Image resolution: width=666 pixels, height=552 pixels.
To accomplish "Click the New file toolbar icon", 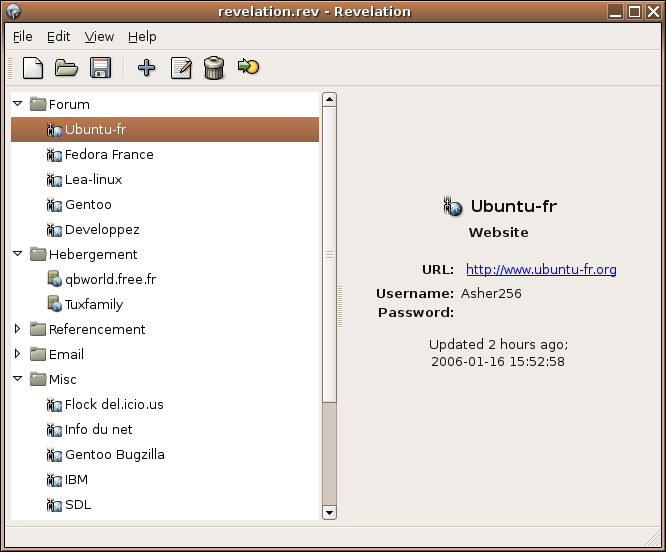I will coord(33,68).
